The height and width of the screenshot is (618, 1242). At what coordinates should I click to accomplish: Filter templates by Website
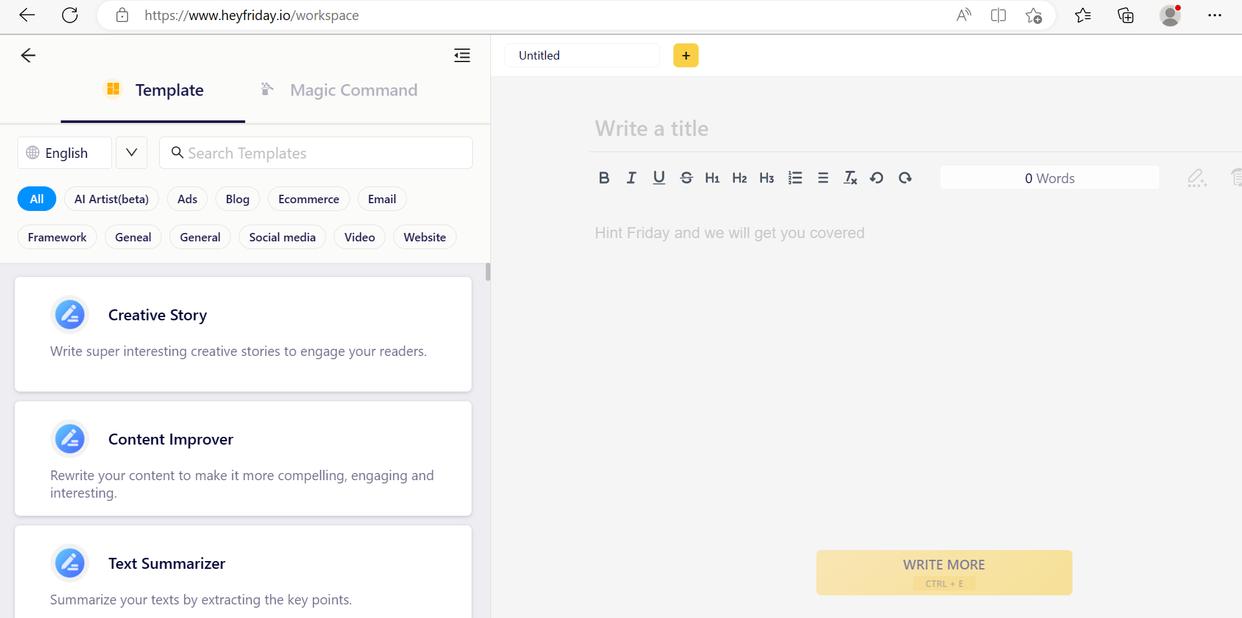coord(425,237)
